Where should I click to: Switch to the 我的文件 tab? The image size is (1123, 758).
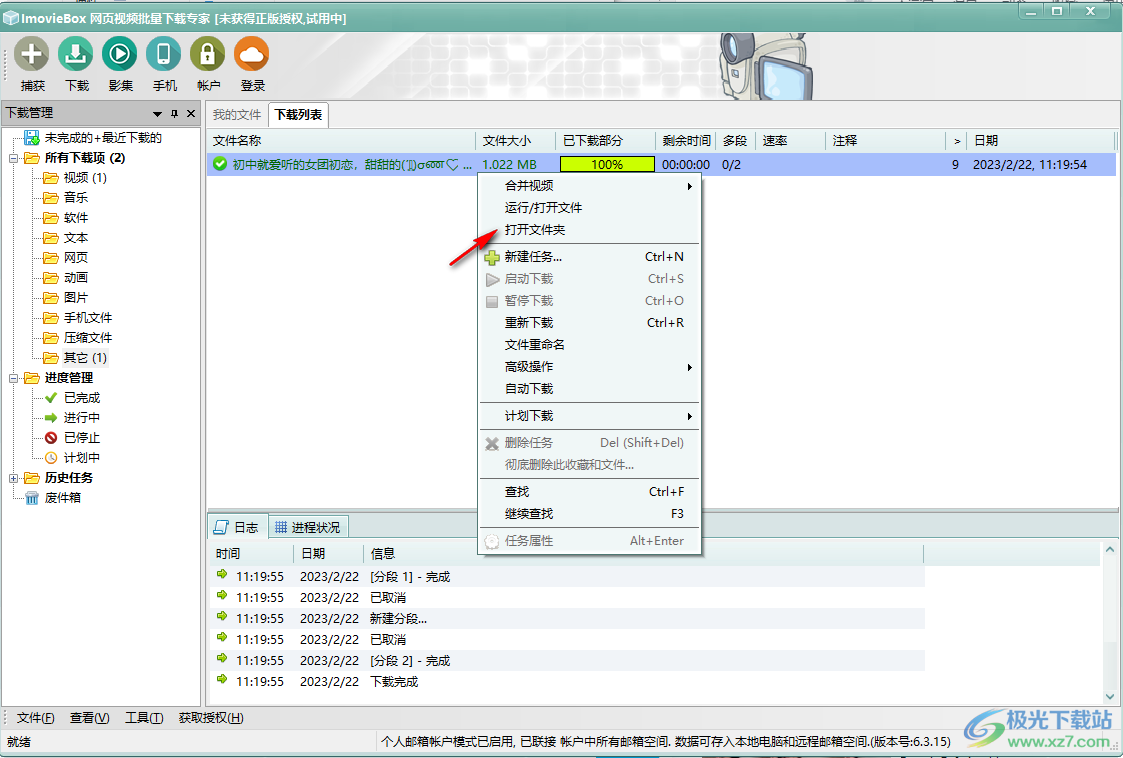click(237, 115)
